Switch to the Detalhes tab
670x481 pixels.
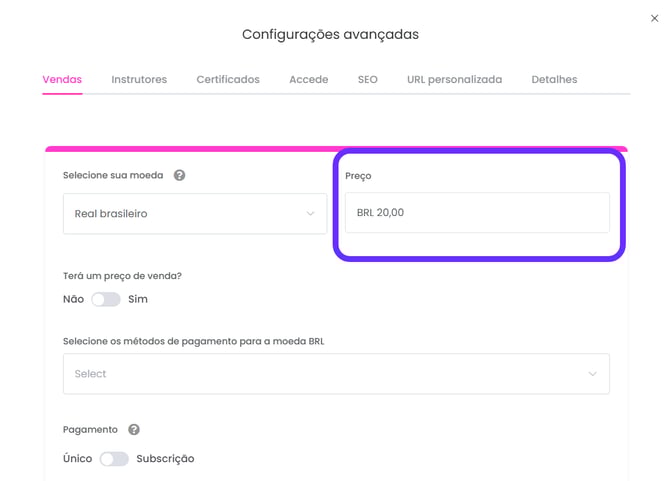[x=554, y=79]
